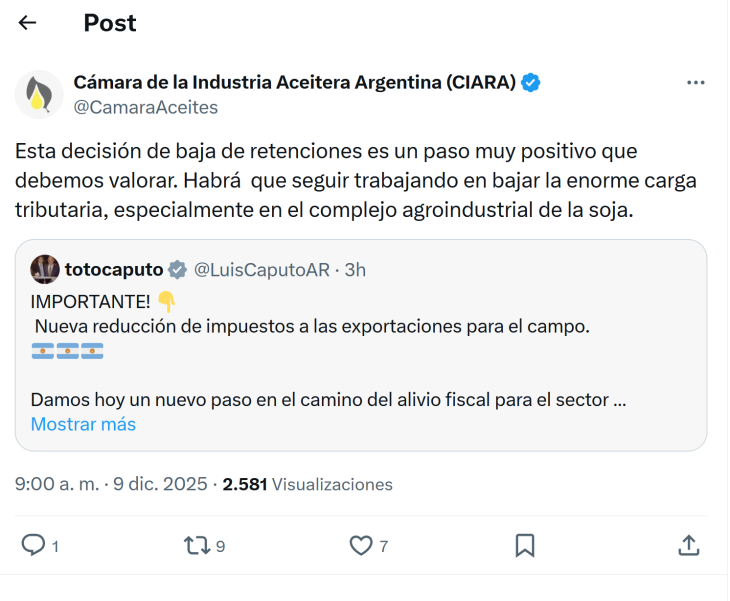
Task: Click the share upload icon
Action: 688,545
